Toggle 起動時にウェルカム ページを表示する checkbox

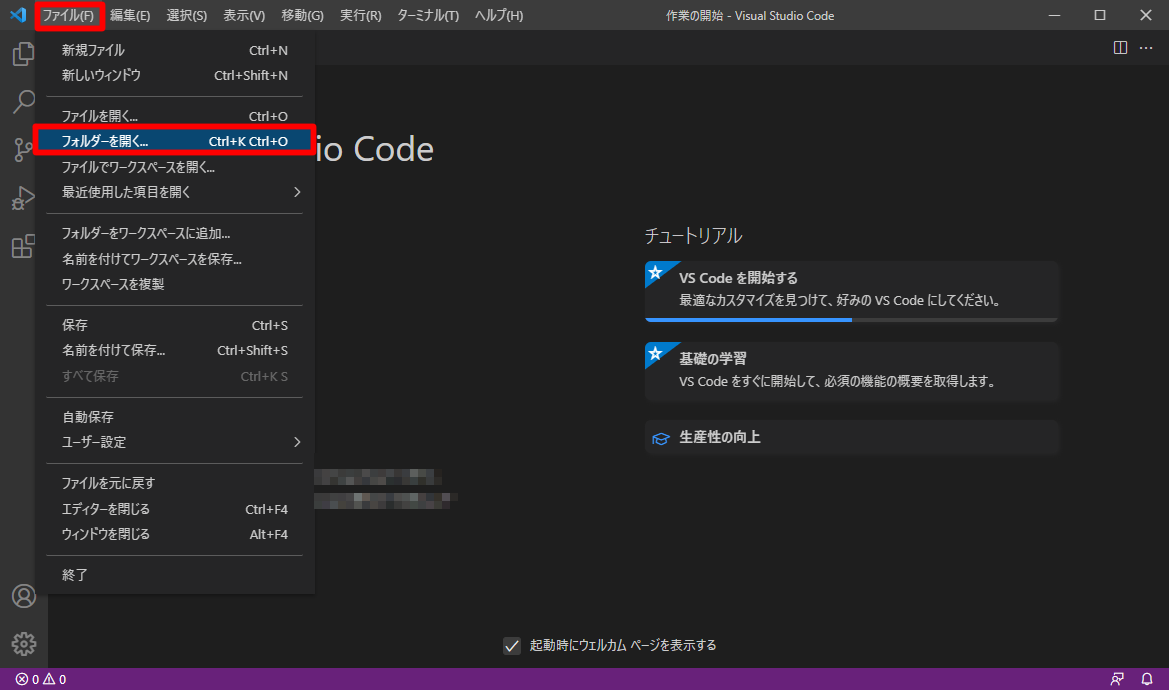(x=511, y=645)
